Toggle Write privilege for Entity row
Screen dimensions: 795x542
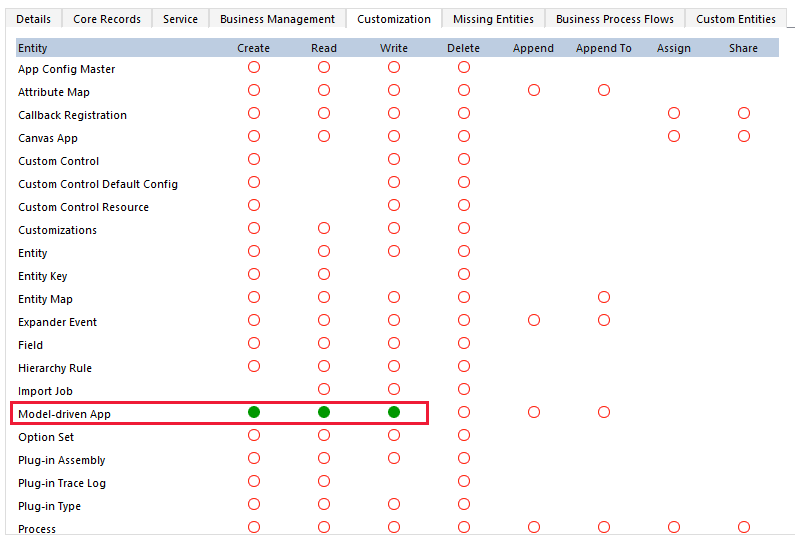point(394,251)
